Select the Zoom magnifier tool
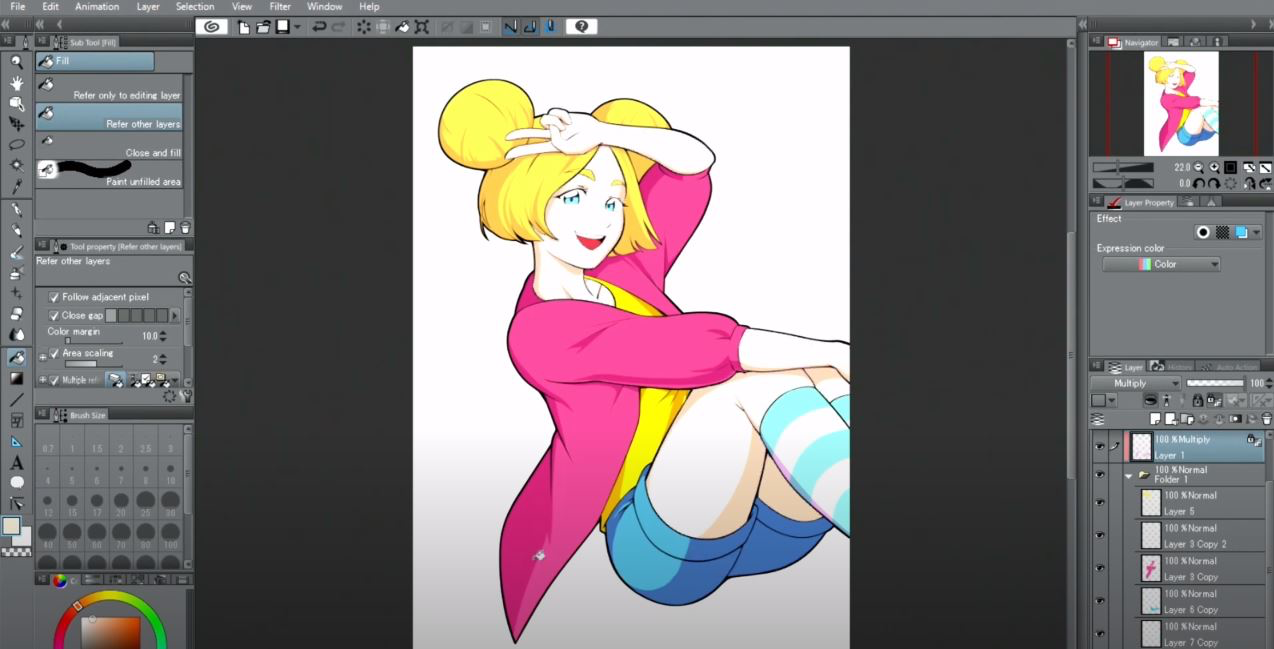Viewport: 1274px width, 649px height. (16, 61)
